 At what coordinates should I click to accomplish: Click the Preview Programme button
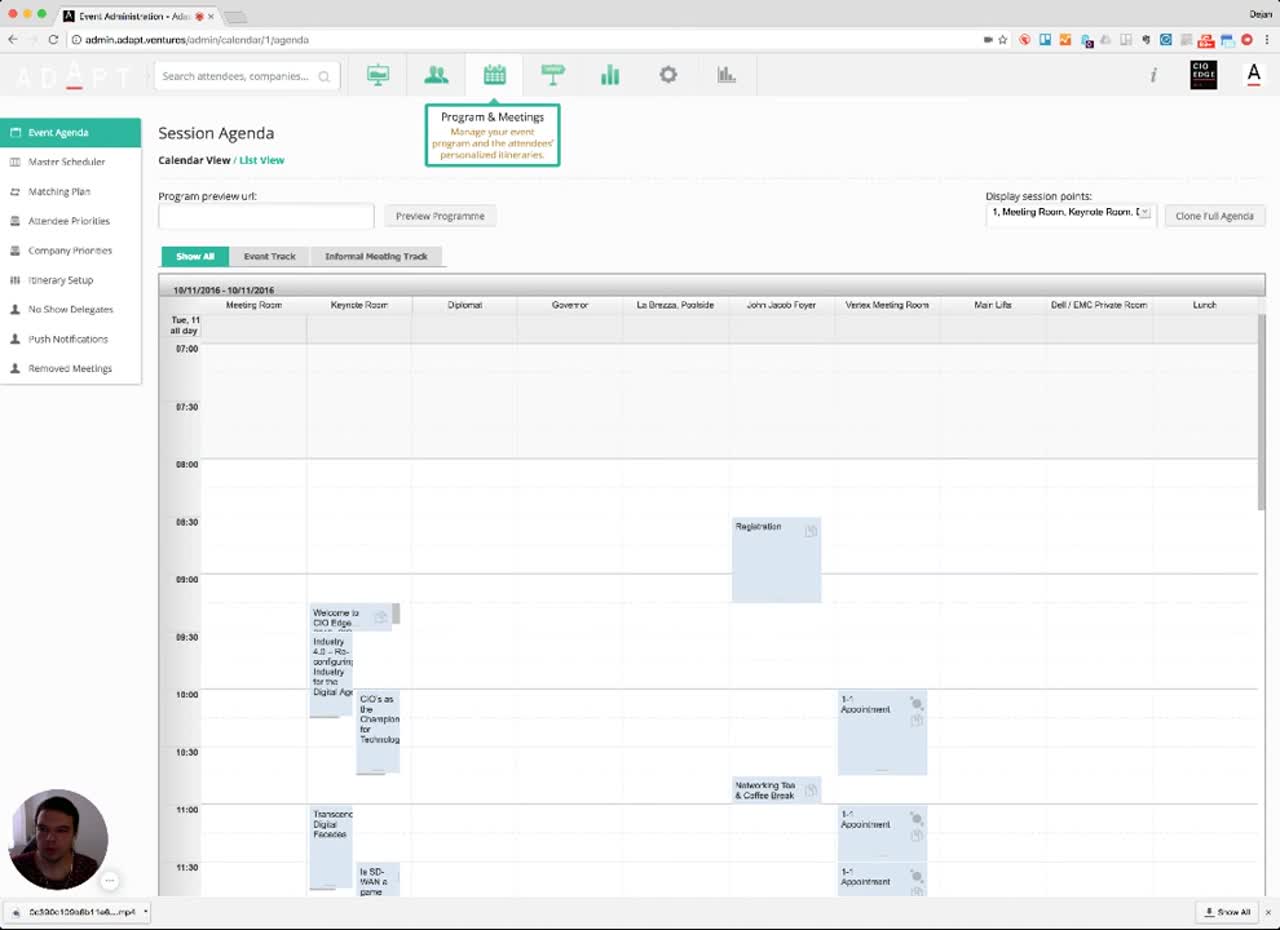click(440, 216)
